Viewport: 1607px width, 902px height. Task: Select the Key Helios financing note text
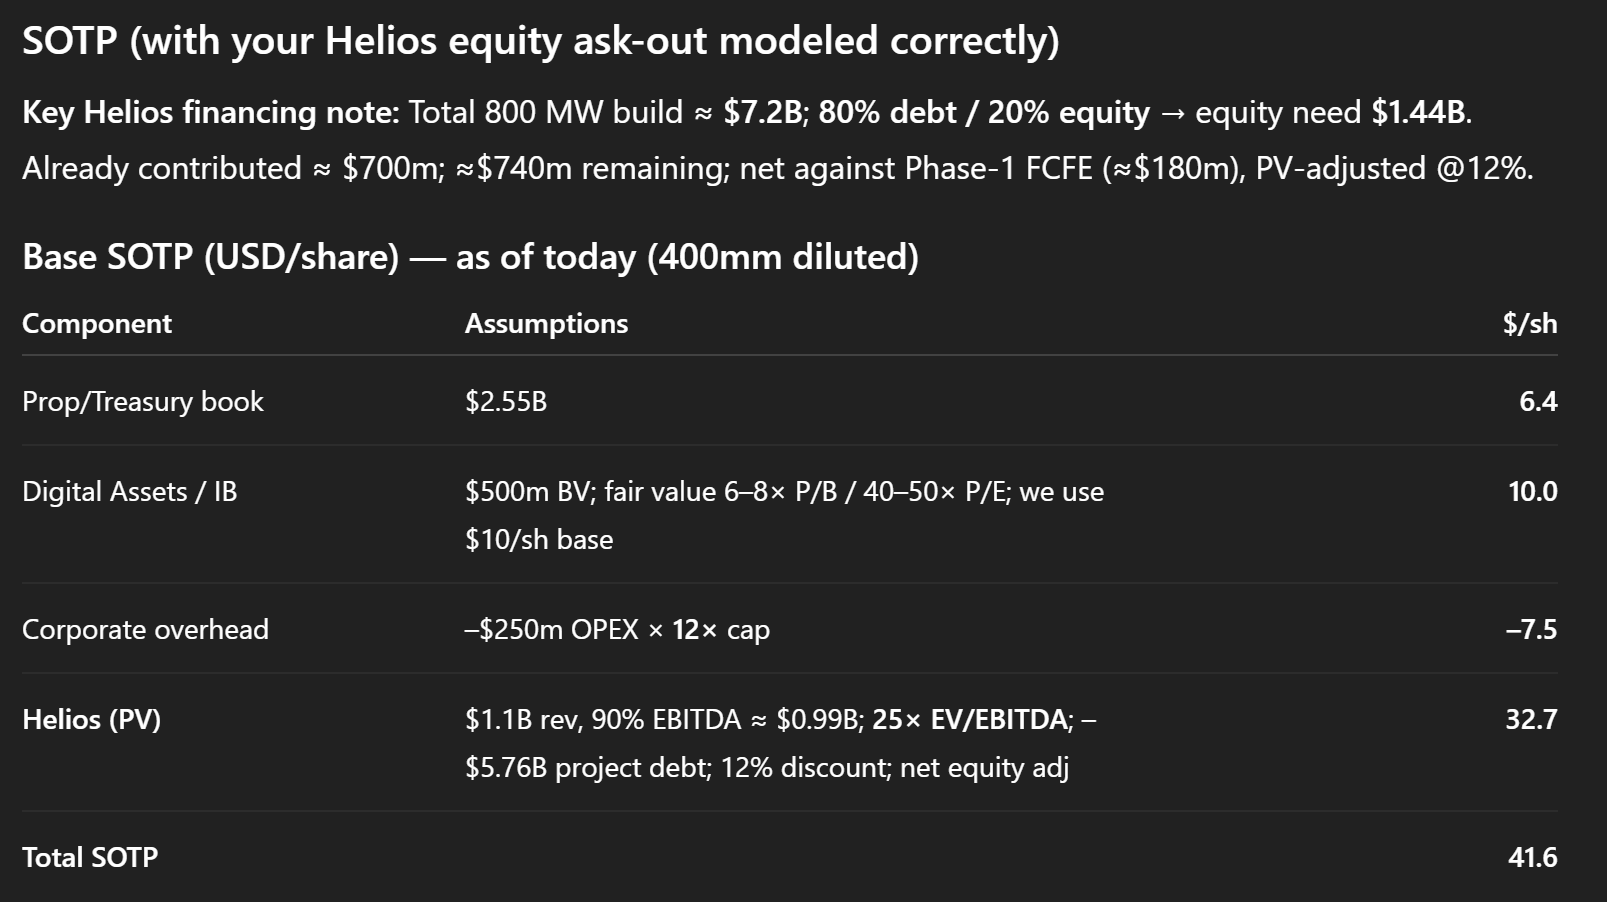point(778,139)
